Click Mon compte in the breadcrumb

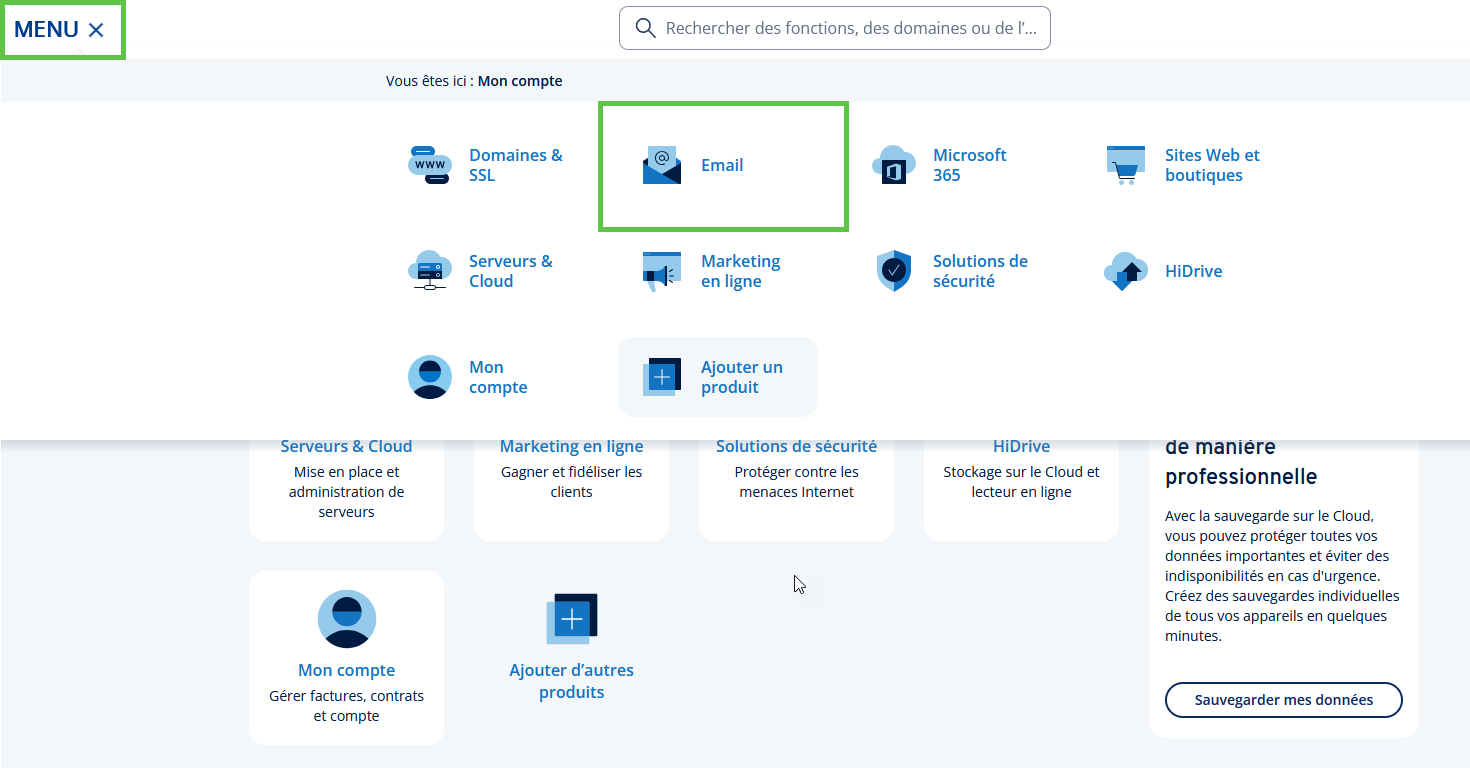tap(520, 81)
